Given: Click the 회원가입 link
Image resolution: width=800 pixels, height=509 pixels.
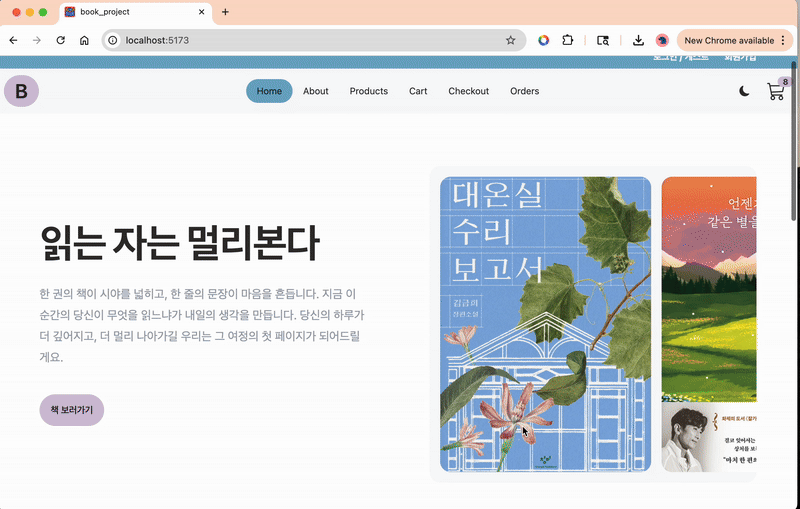Looking at the screenshot, I should [x=740, y=58].
